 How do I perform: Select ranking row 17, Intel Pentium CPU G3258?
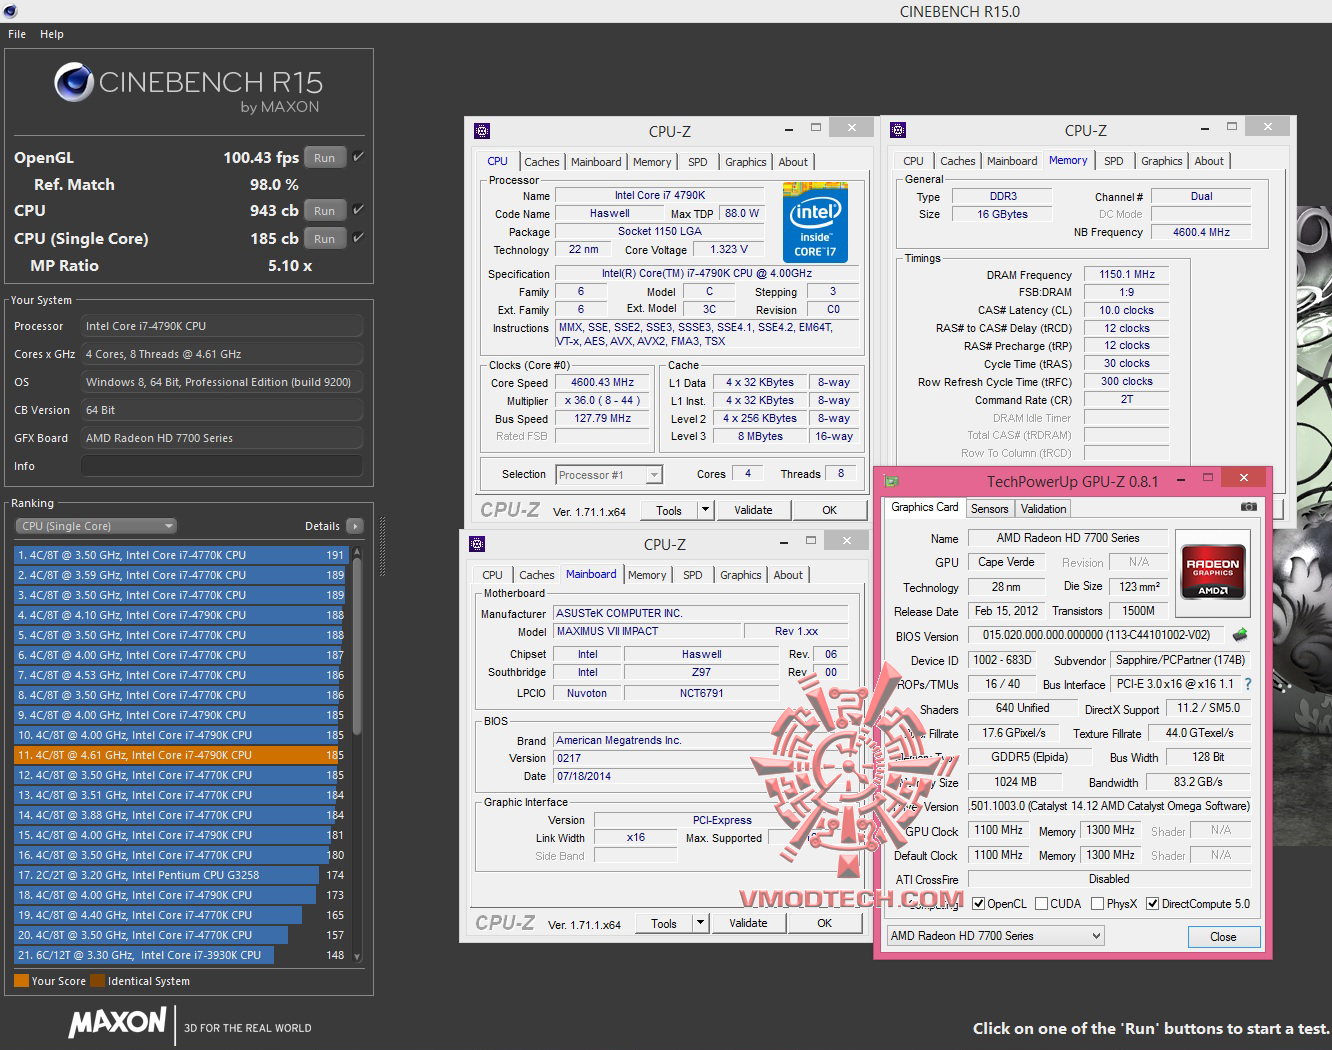coord(180,875)
